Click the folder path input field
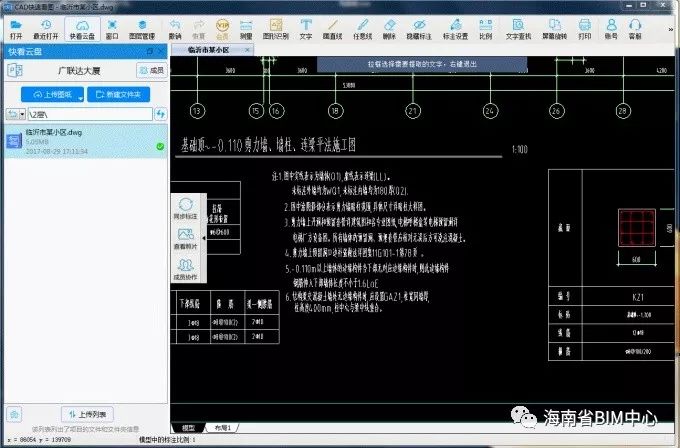The image size is (680, 448). 90,114
